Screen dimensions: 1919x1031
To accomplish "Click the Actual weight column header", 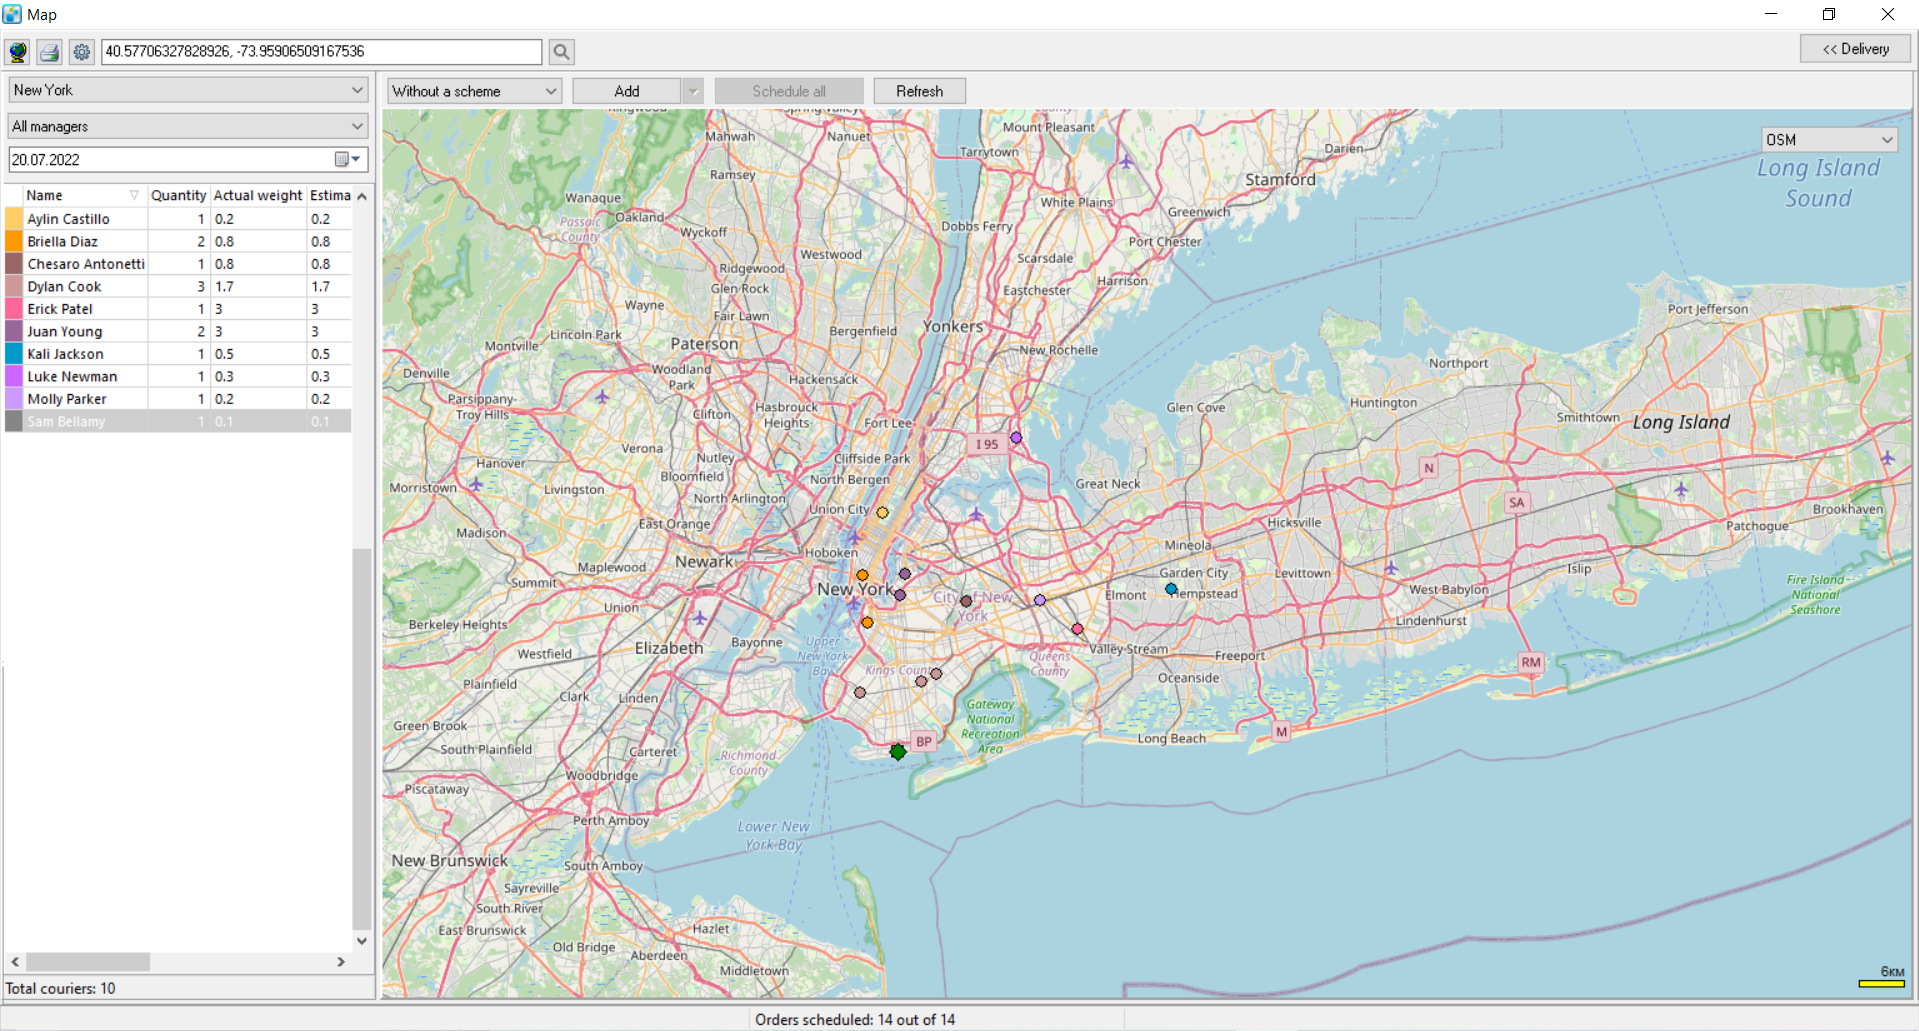I will coord(258,195).
